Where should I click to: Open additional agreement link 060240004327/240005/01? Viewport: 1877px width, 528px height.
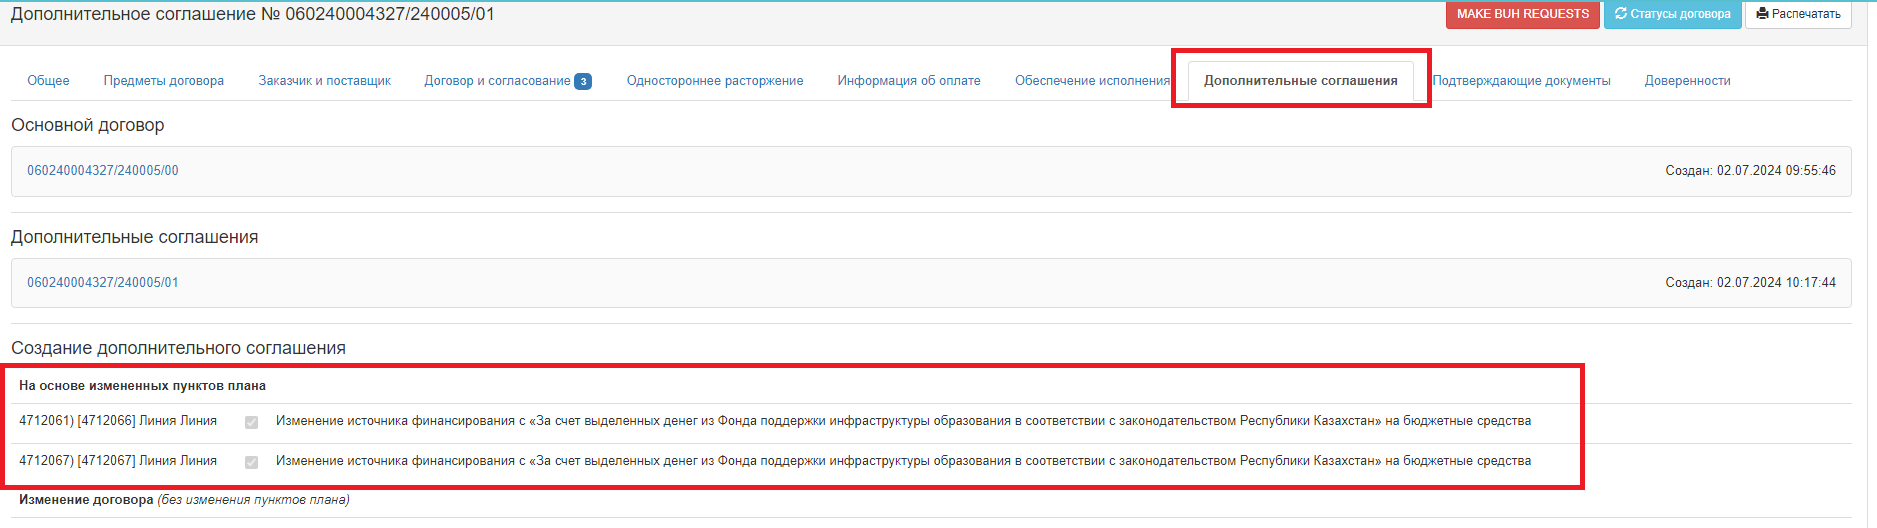coord(103,283)
